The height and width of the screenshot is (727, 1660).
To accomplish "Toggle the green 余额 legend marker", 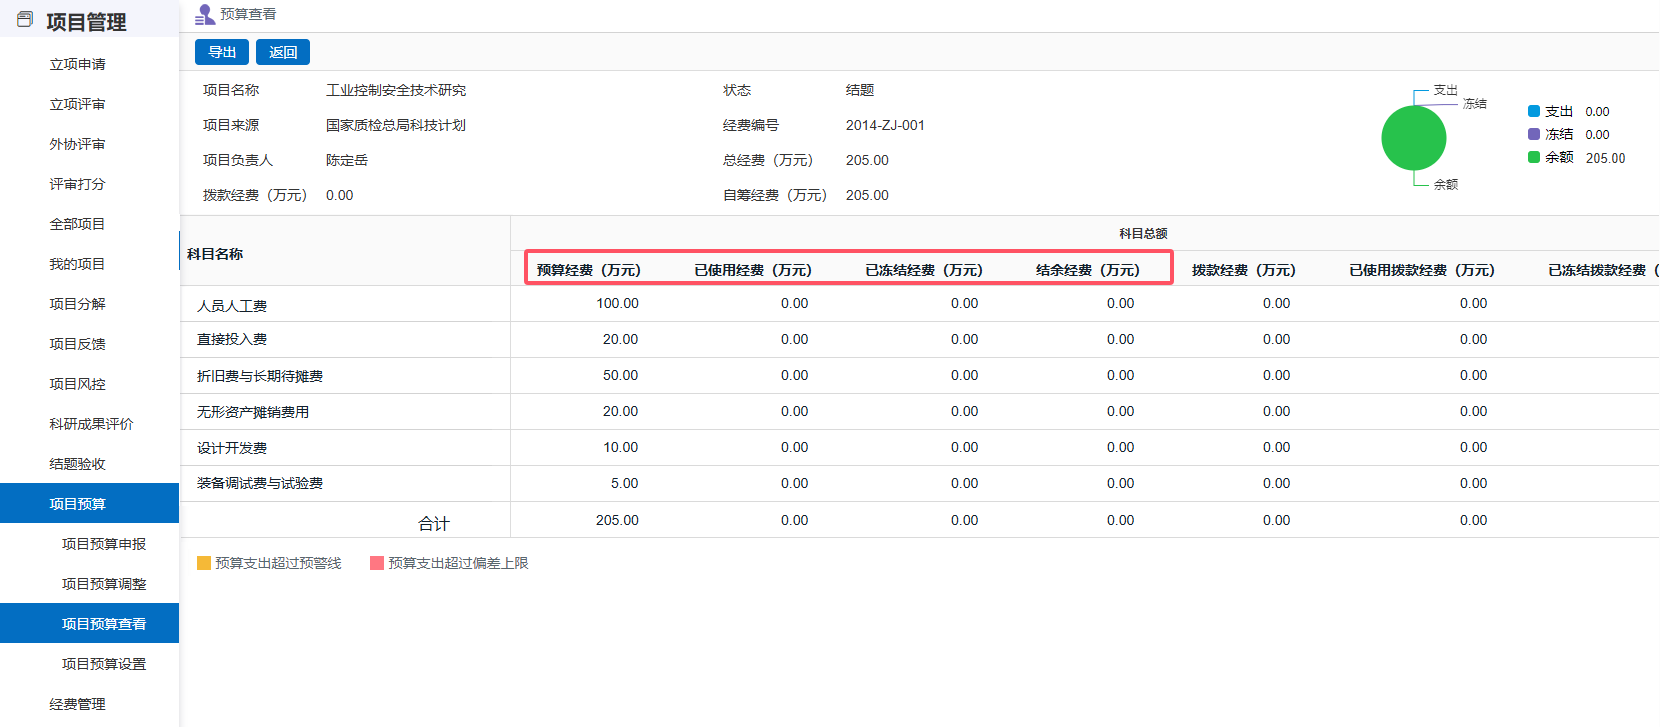I will click(x=1533, y=157).
